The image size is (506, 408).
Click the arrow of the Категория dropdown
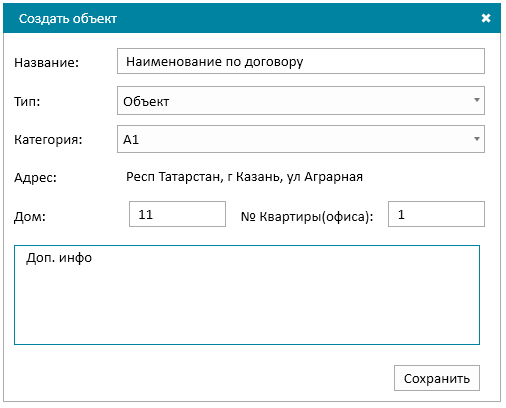coord(477,139)
